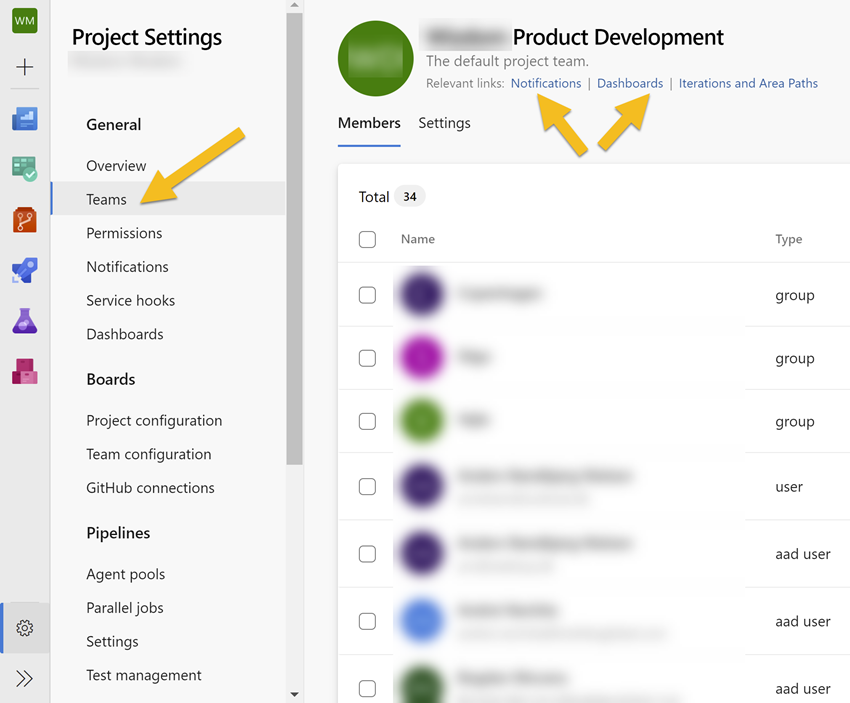Click the plus icon to add new
850x703 pixels.
tap(25, 68)
